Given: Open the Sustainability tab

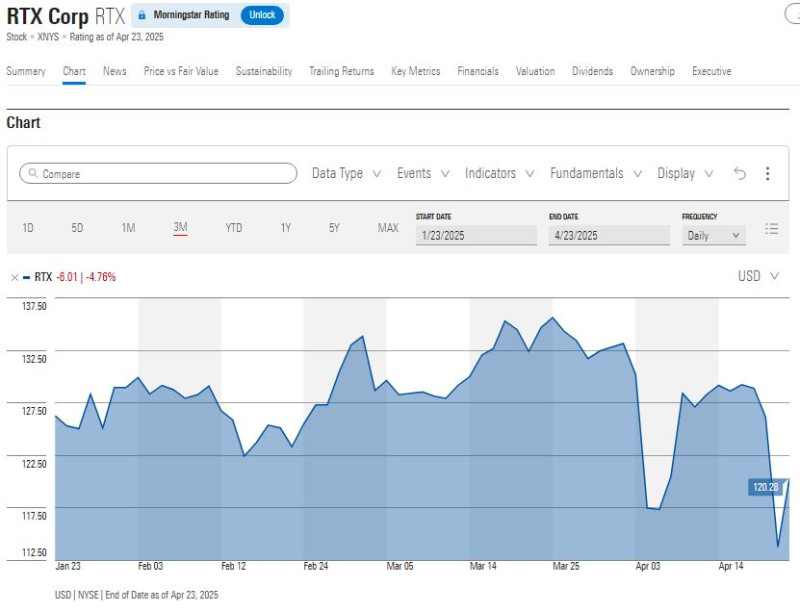Looking at the screenshot, I should (264, 71).
